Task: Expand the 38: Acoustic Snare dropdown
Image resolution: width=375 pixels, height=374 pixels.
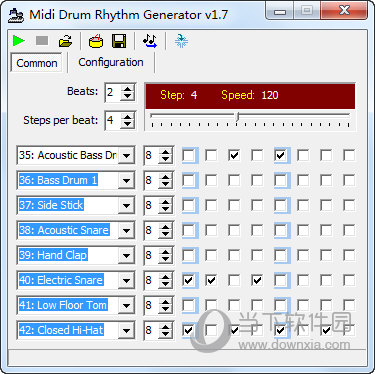Action: (x=126, y=230)
